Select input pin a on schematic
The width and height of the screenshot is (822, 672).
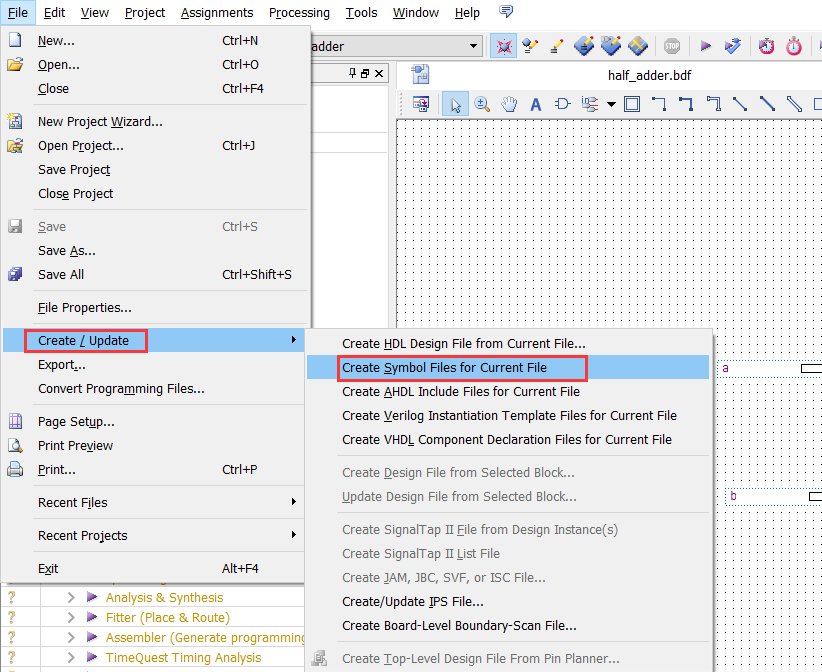tap(771, 368)
